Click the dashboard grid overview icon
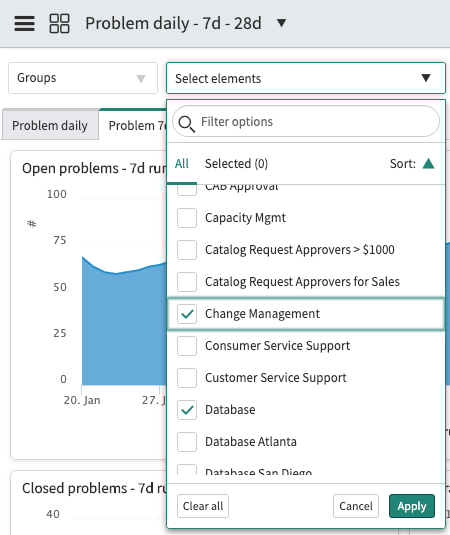 (59, 24)
